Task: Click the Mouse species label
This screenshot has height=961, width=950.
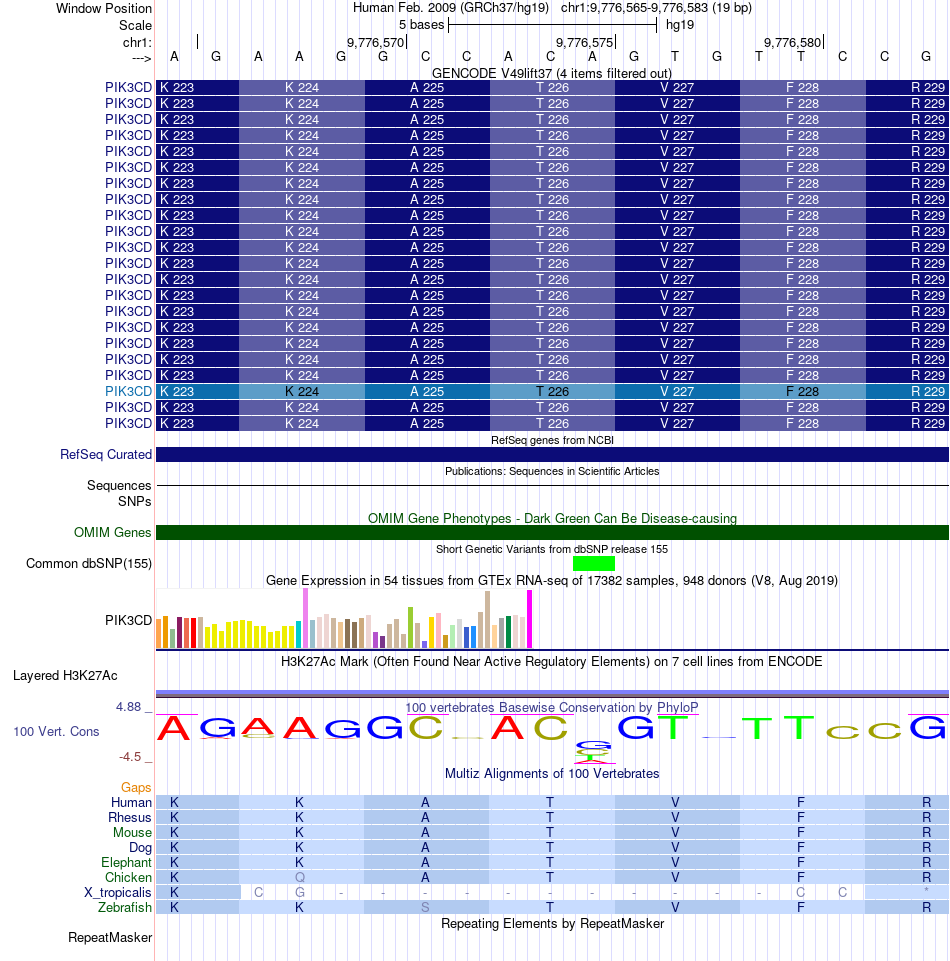Action: pos(132,832)
